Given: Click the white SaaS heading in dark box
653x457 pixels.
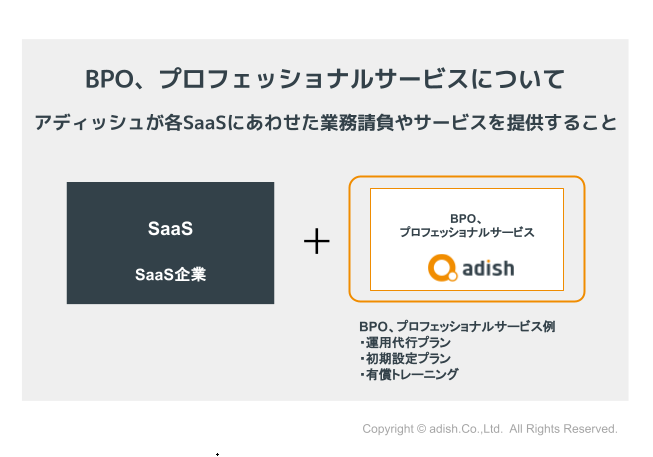Looking at the screenshot, I should pyautogui.click(x=170, y=228).
